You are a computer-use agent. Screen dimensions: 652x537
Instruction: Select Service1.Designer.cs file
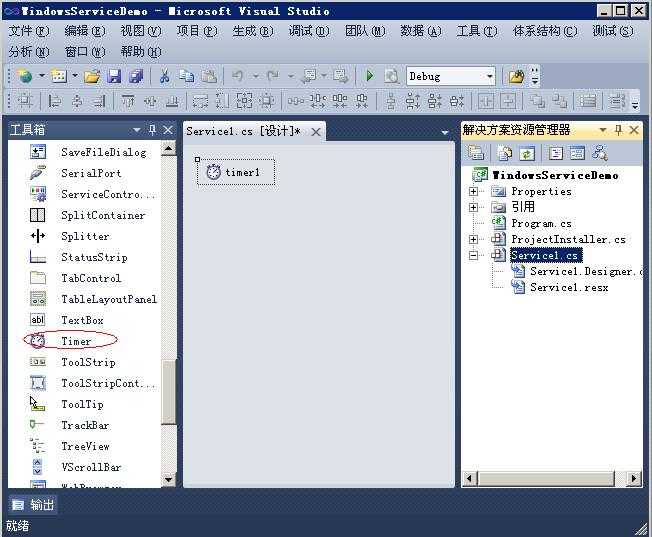point(586,272)
